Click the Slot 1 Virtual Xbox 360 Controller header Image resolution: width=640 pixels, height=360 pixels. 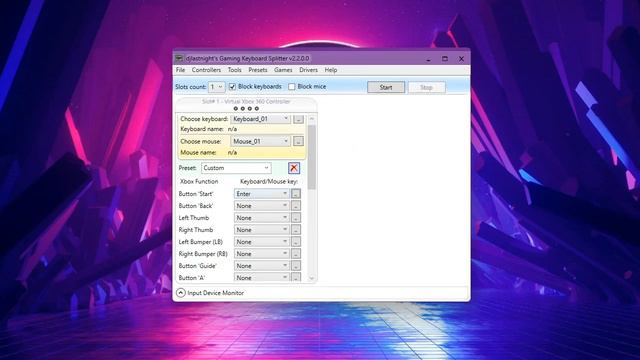246,102
